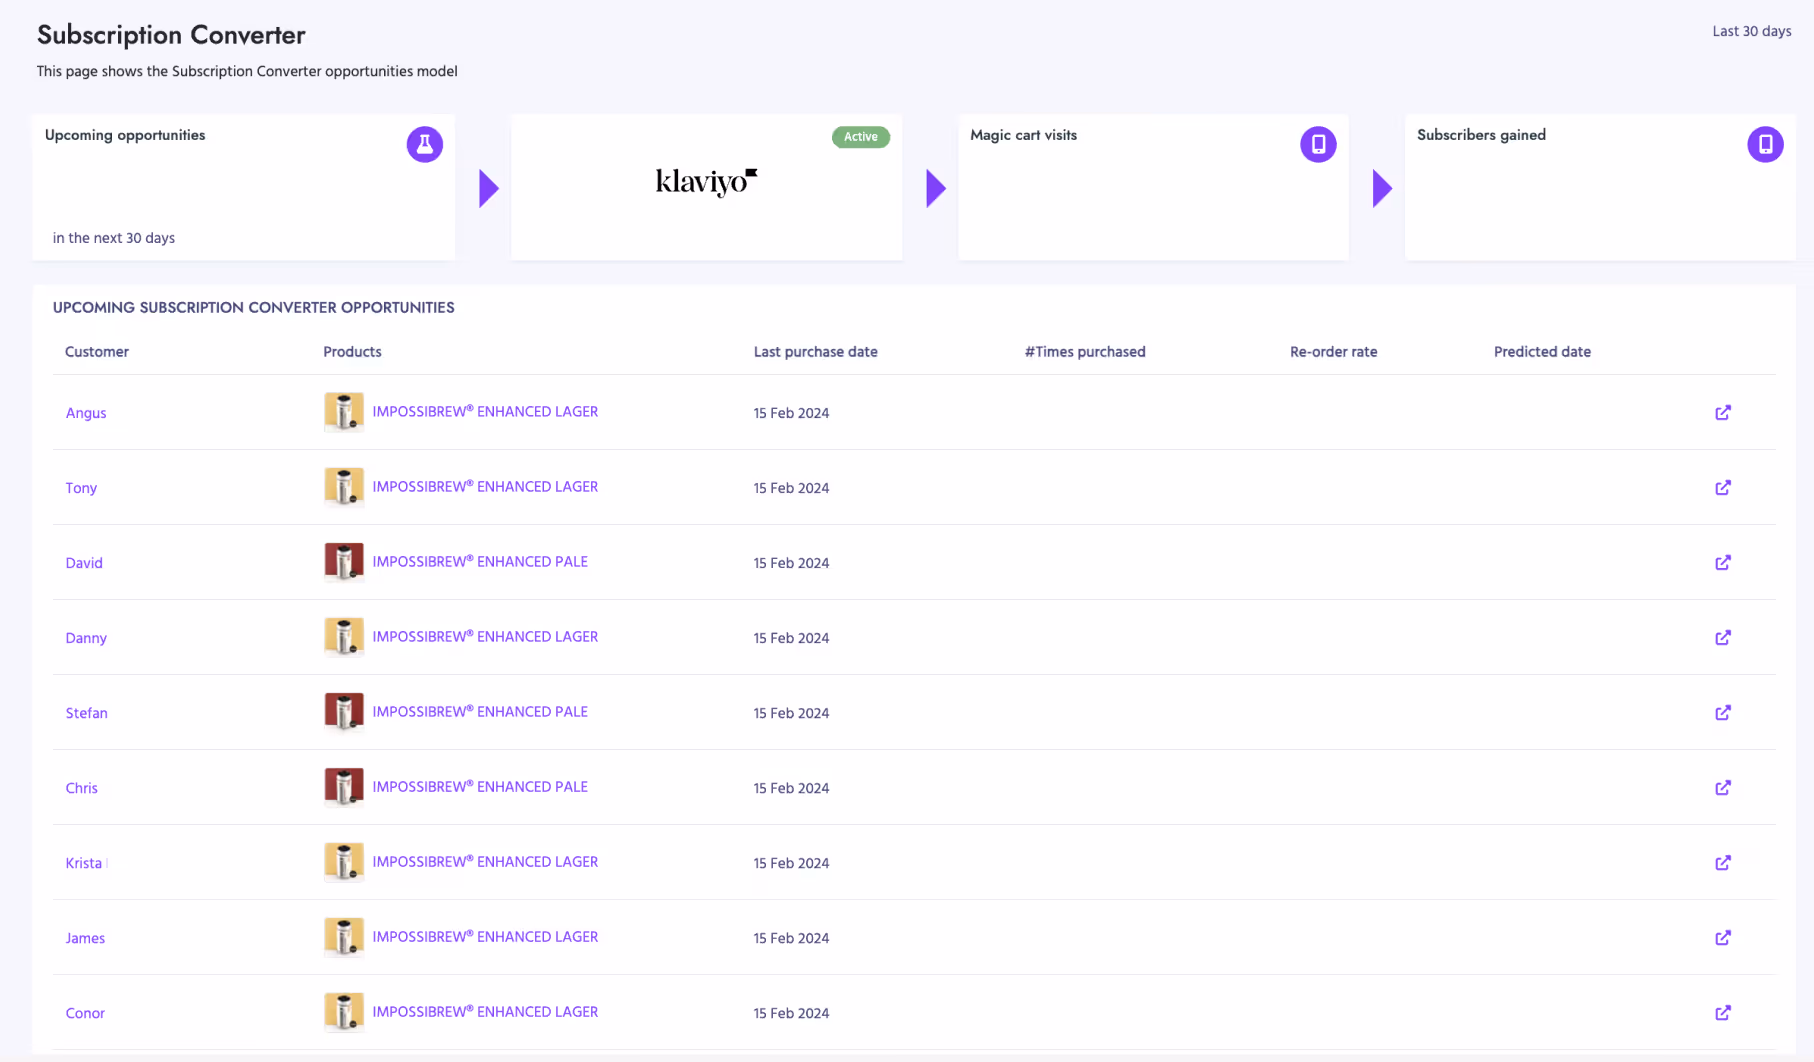
Task: Open Enhanced Pale product link in Chris row
Action: tap(480, 787)
